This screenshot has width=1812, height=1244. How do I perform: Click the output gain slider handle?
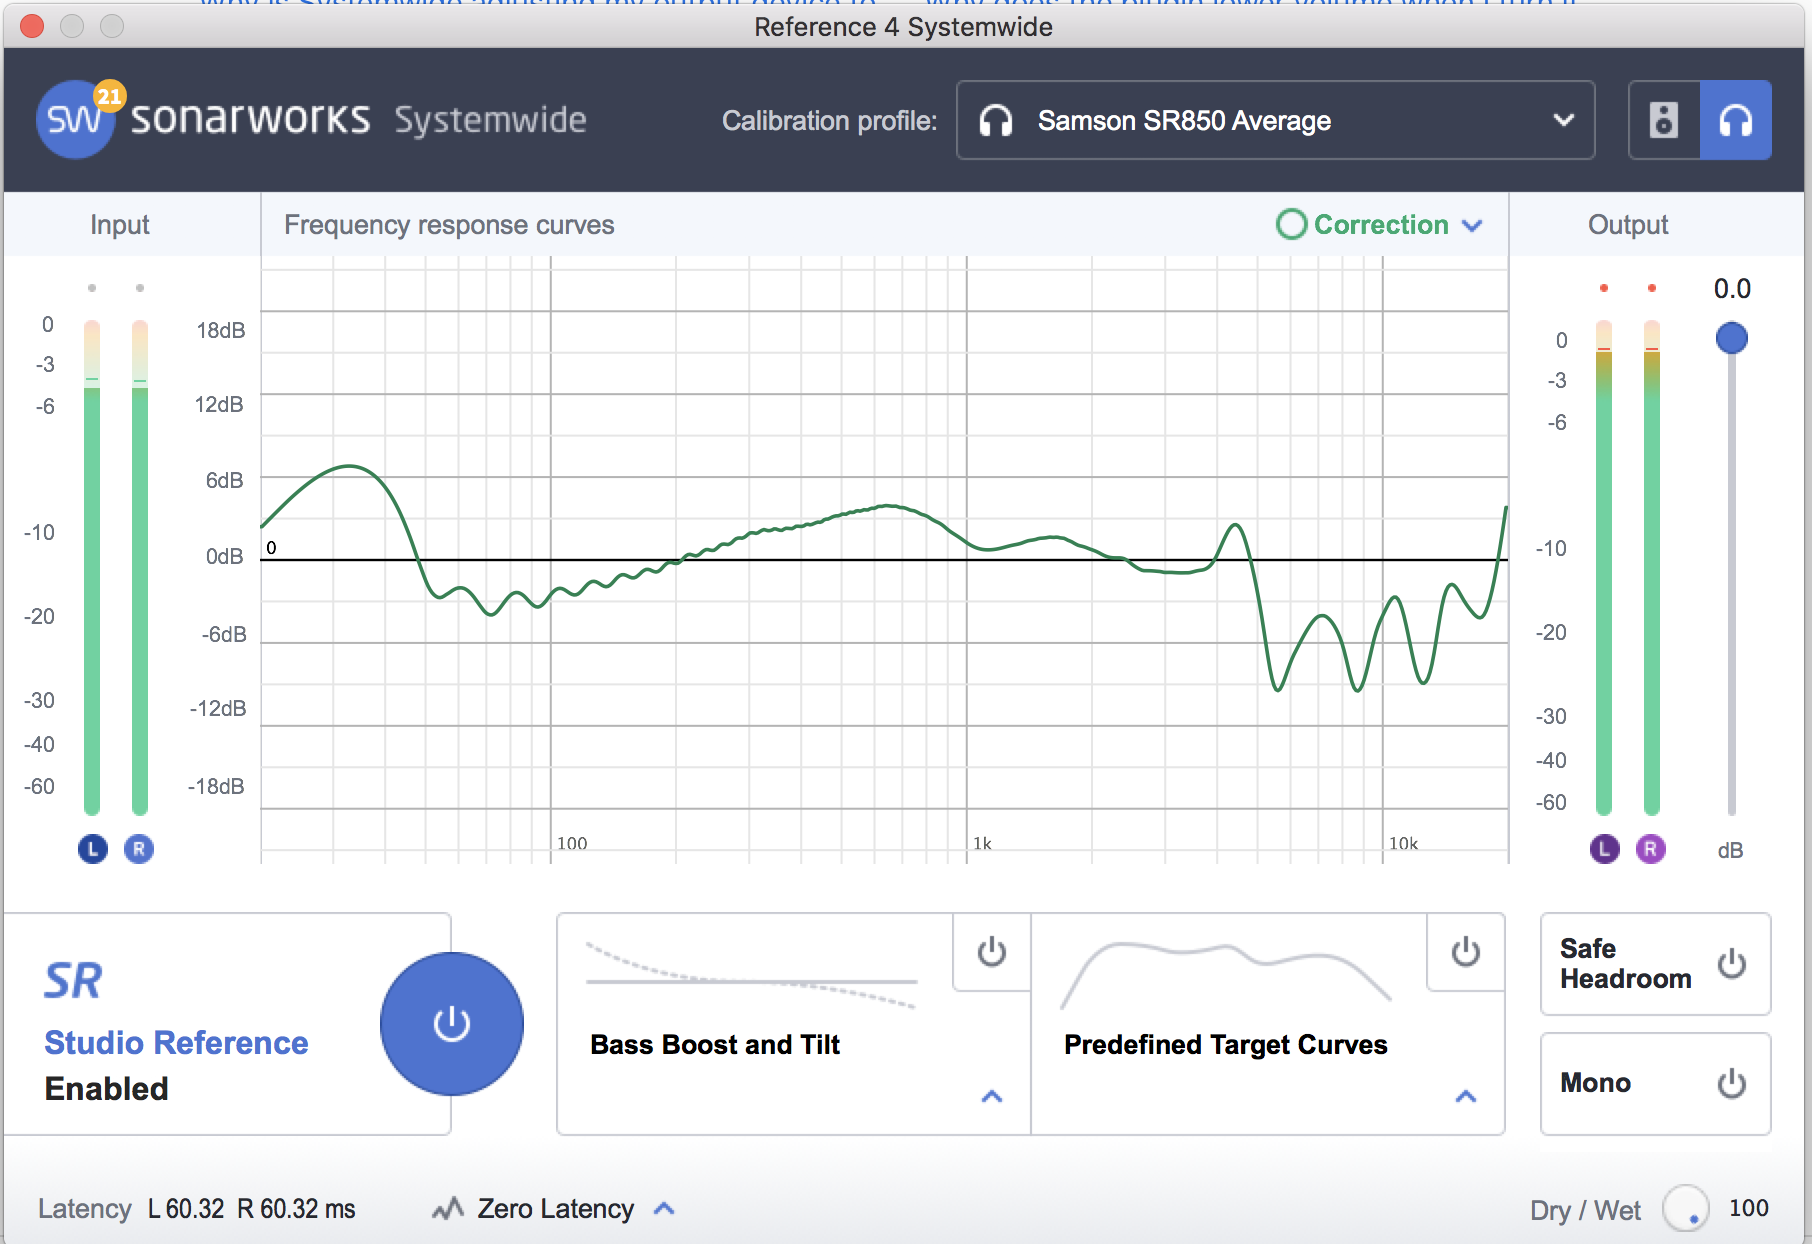pyautogui.click(x=1731, y=338)
